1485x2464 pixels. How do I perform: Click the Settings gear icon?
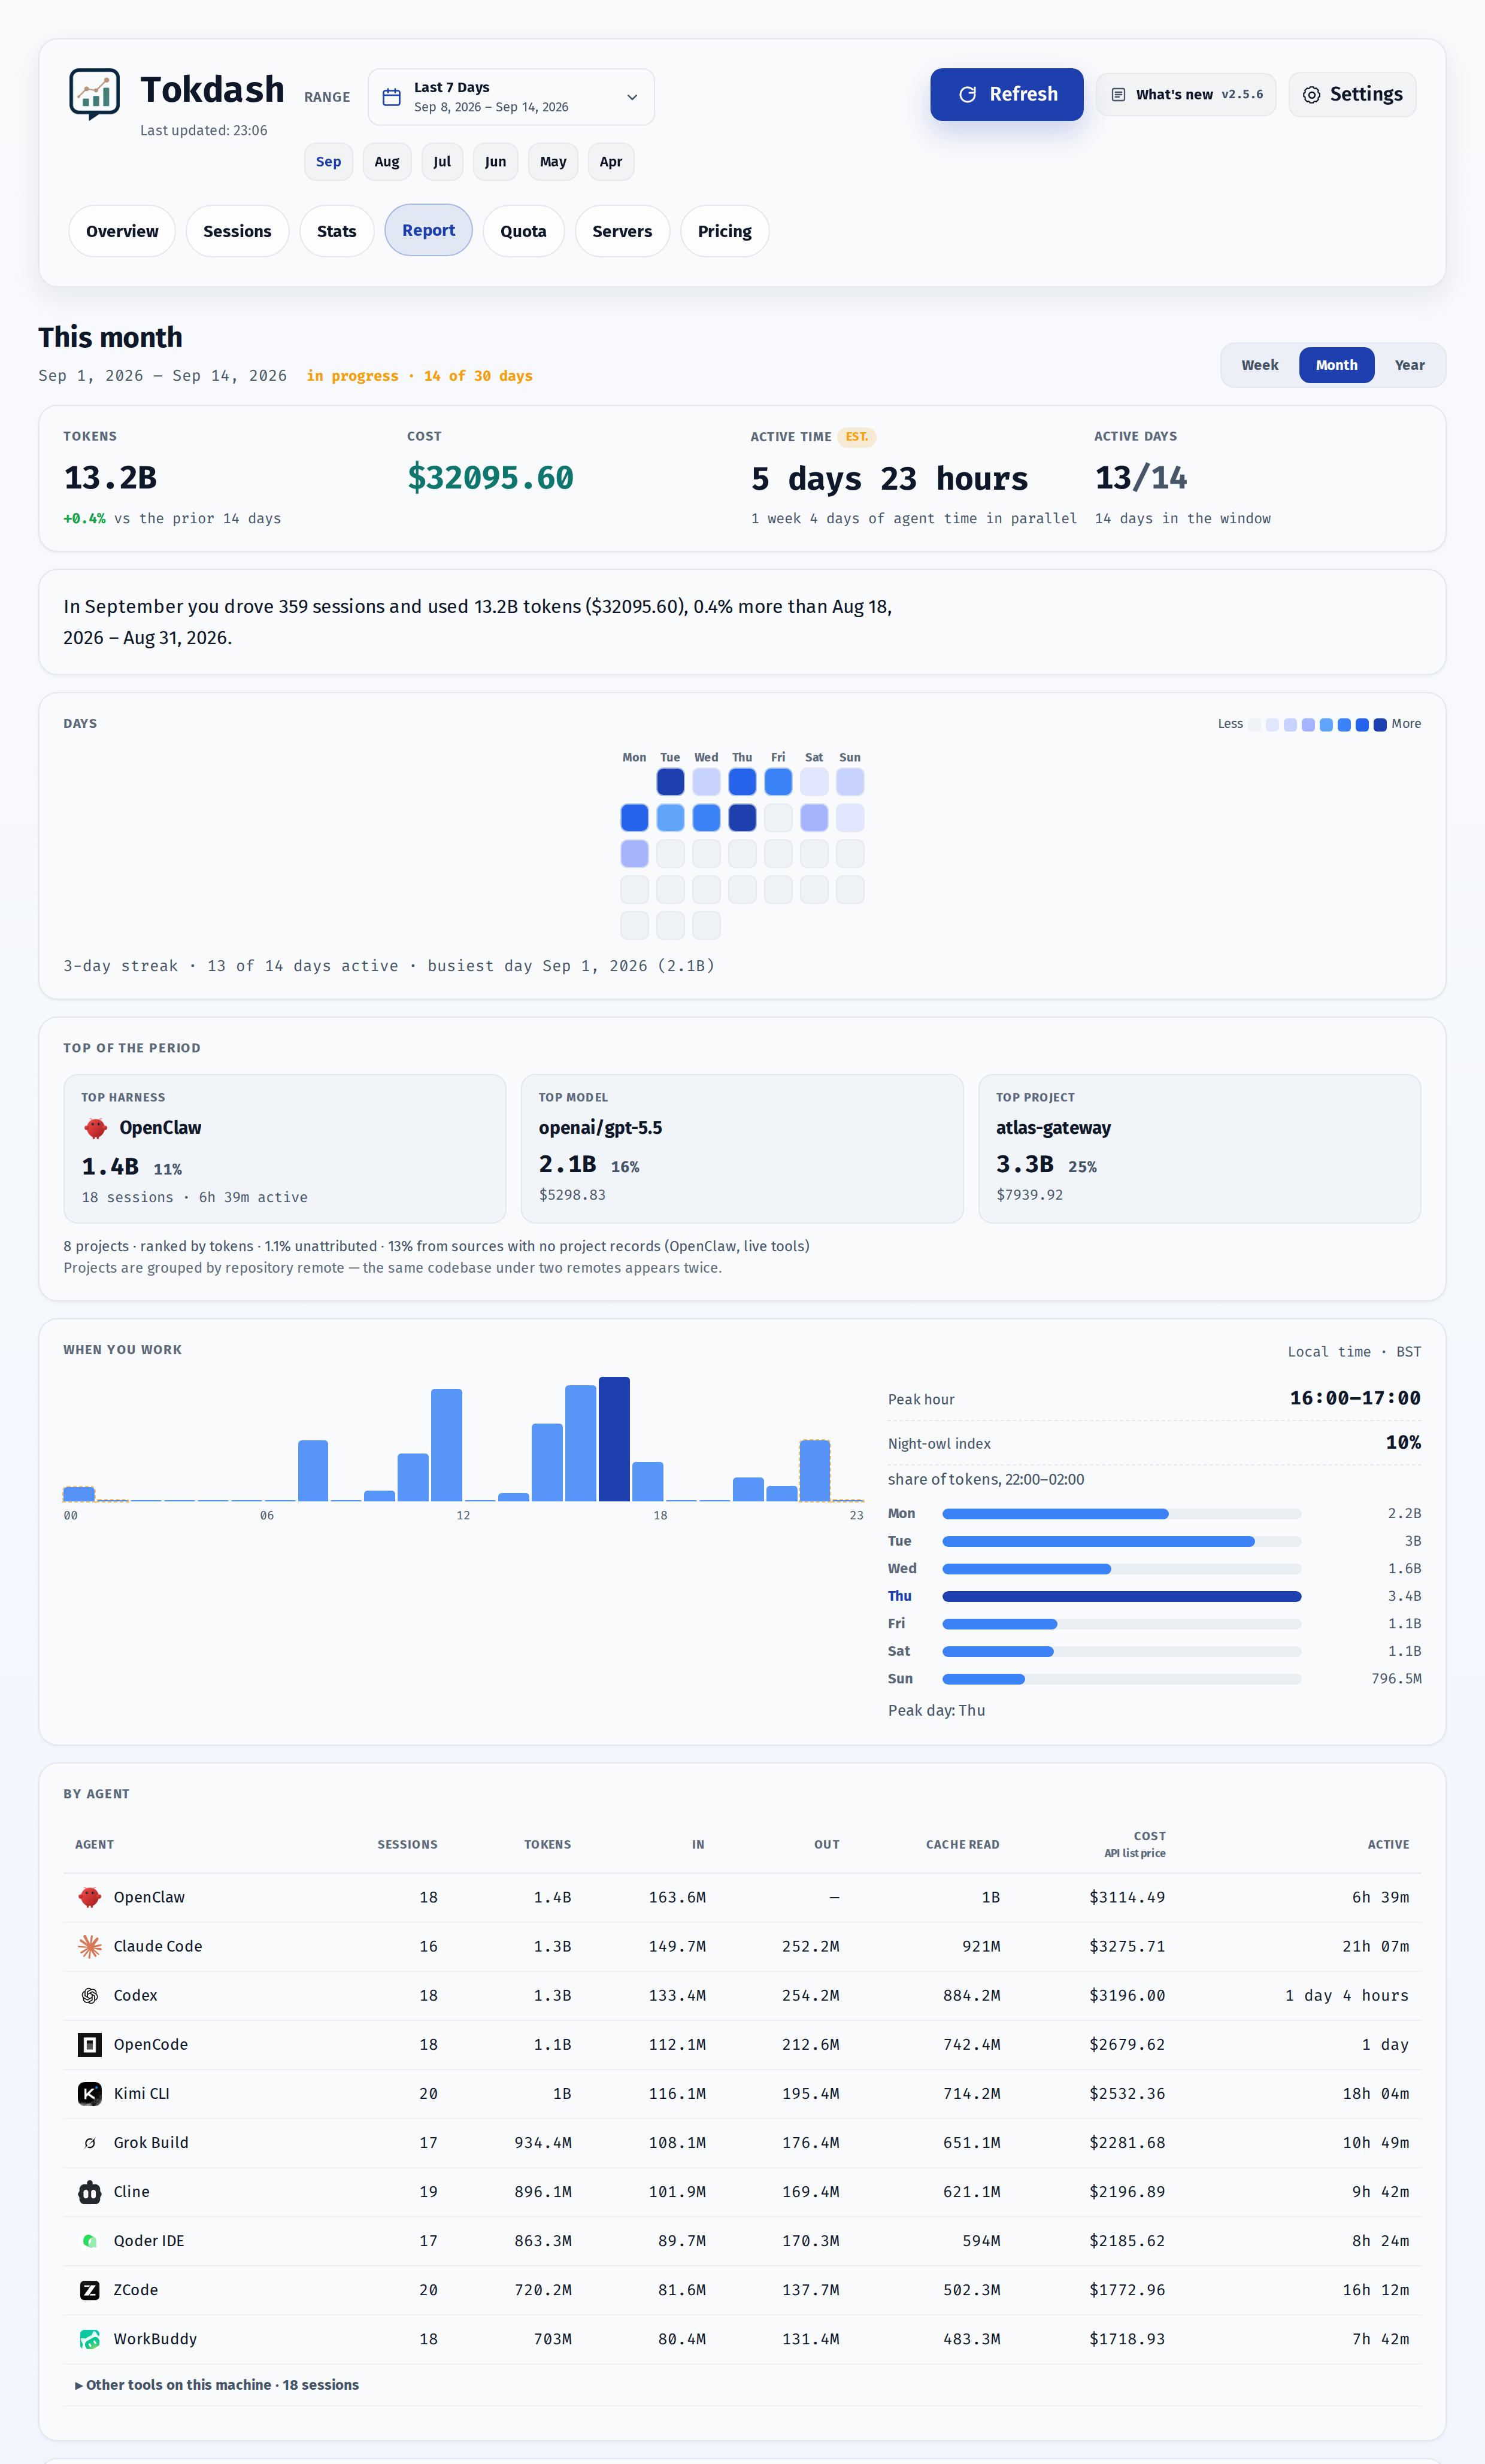[x=1311, y=95]
